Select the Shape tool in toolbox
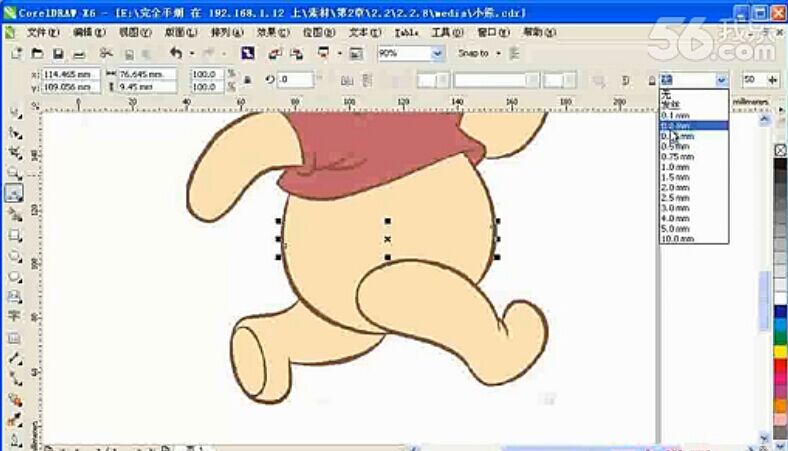The image size is (788, 451). 15,133
